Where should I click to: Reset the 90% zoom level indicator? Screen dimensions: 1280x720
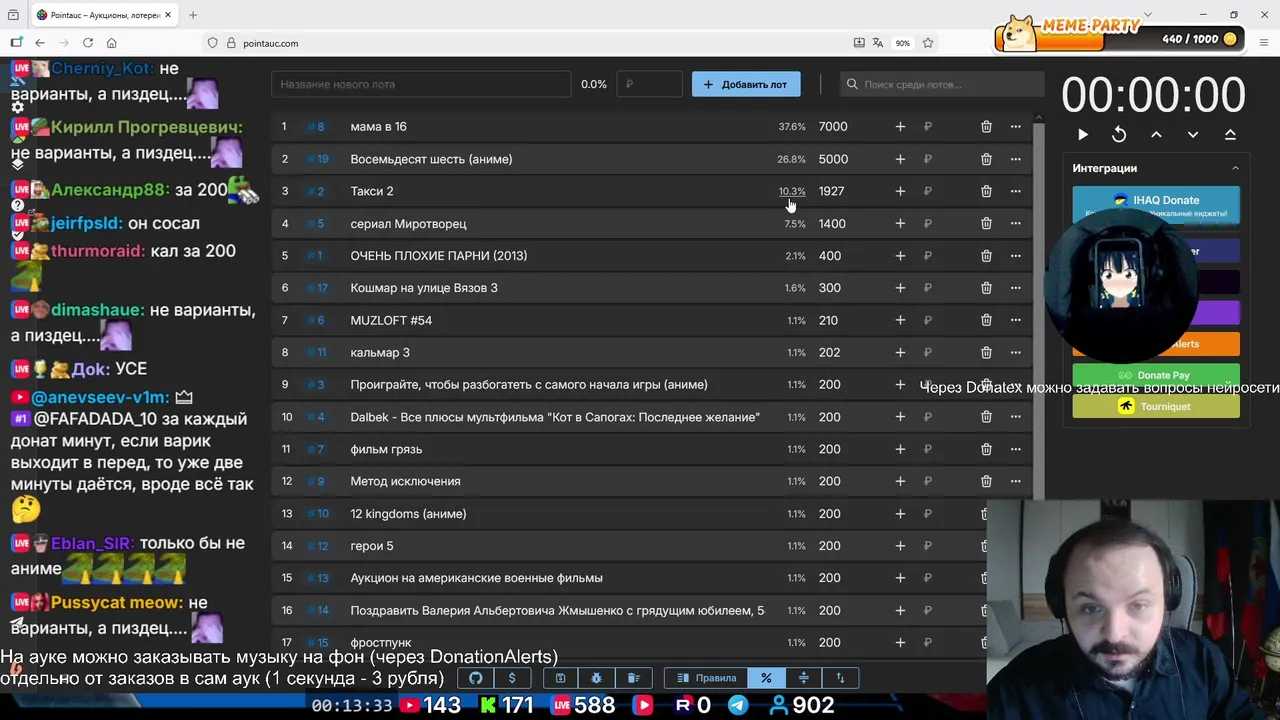[x=903, y=43]
